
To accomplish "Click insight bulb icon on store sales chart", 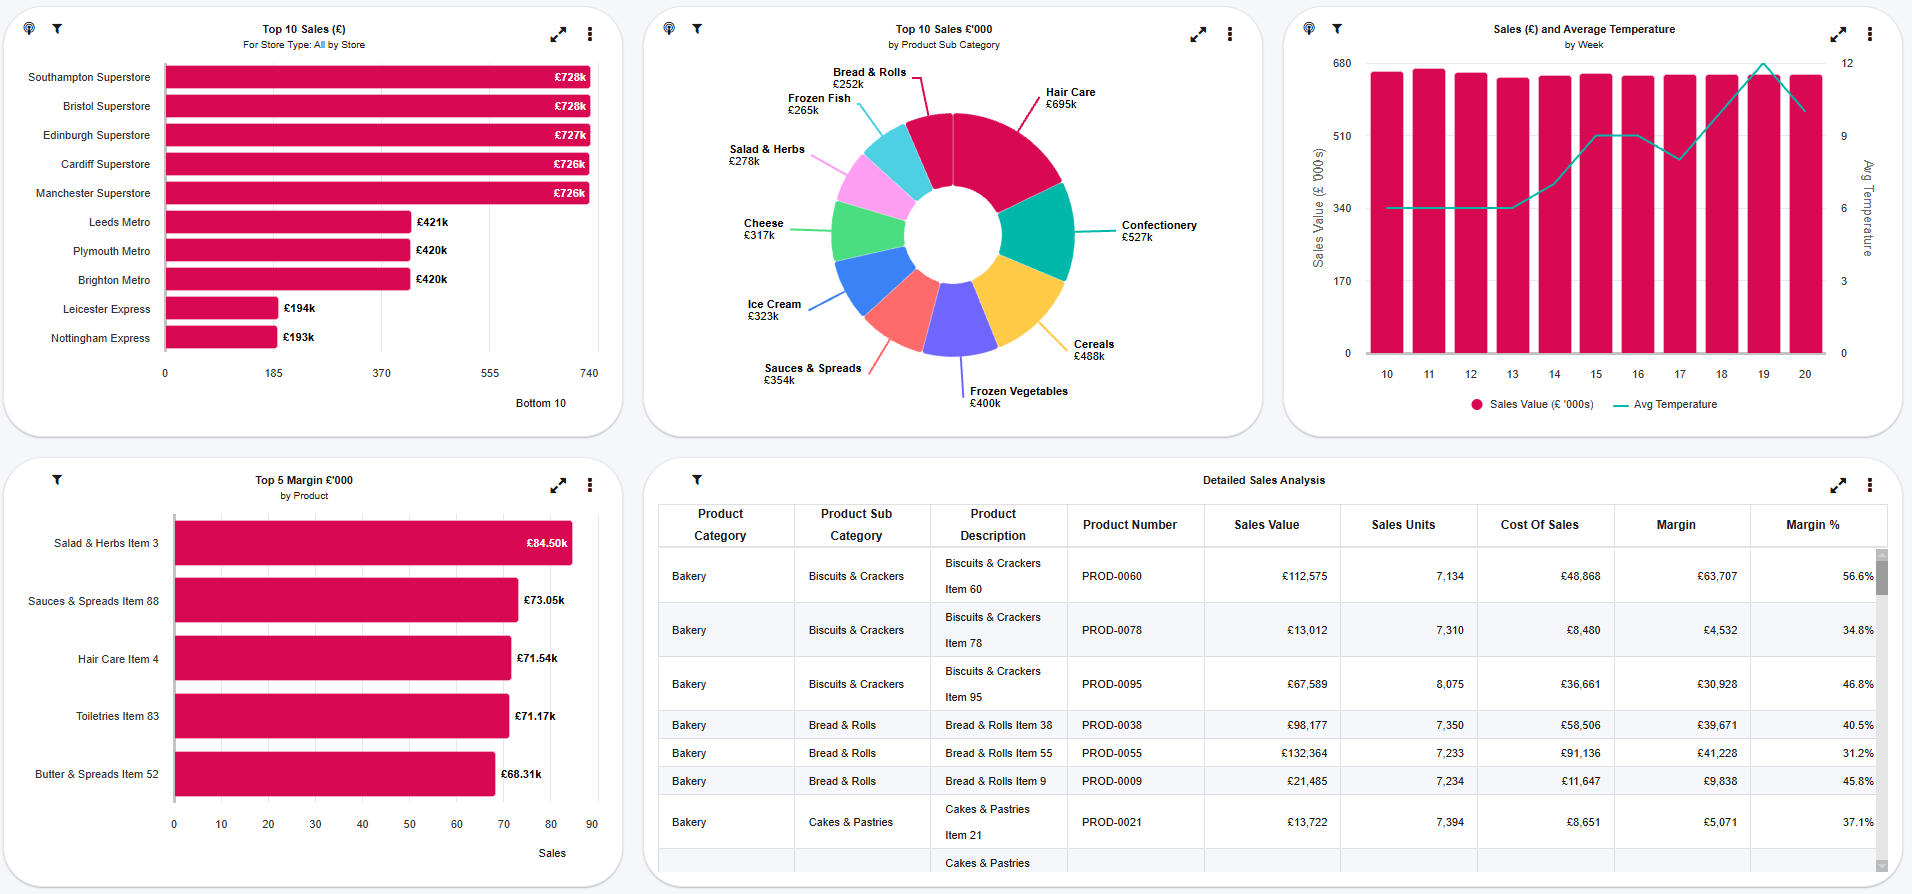I will (29, 29).
